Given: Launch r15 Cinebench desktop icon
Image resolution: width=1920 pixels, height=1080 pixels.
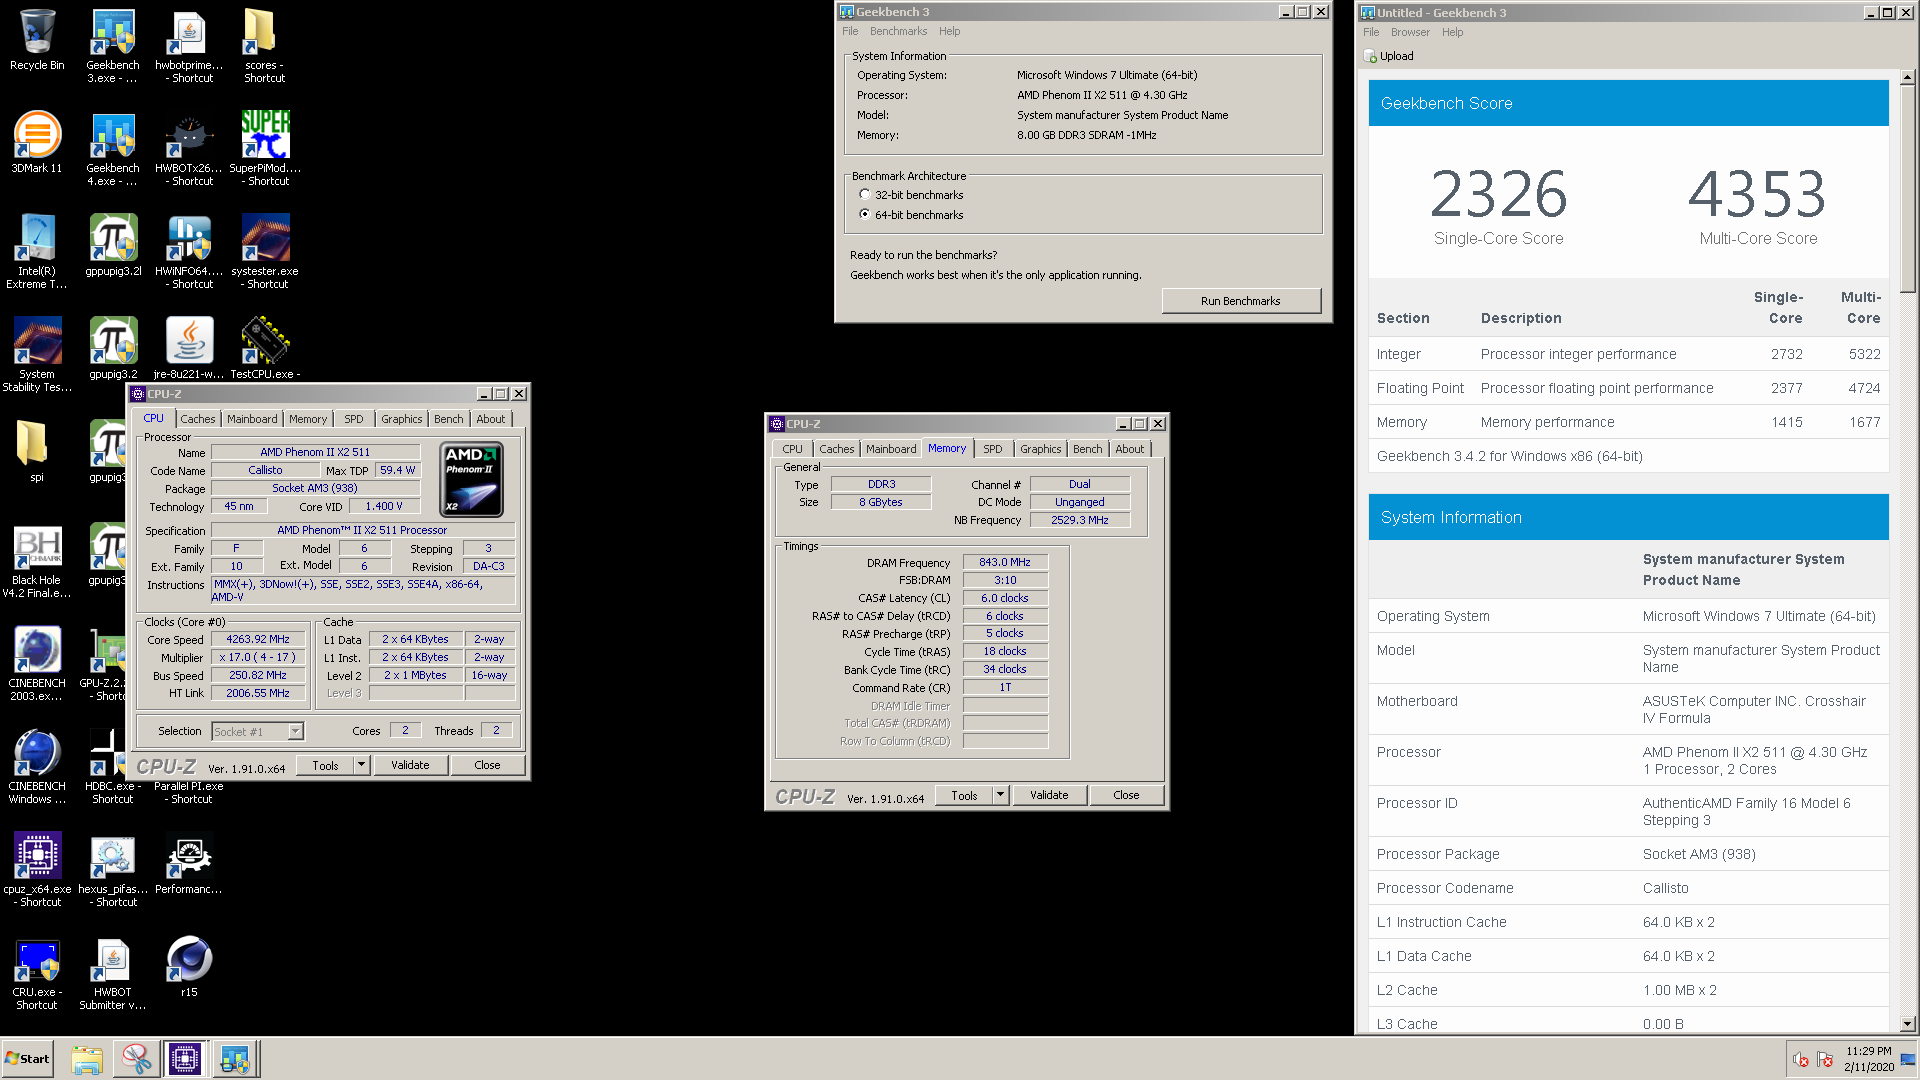Looking at the screenshot, I should 189,967.
